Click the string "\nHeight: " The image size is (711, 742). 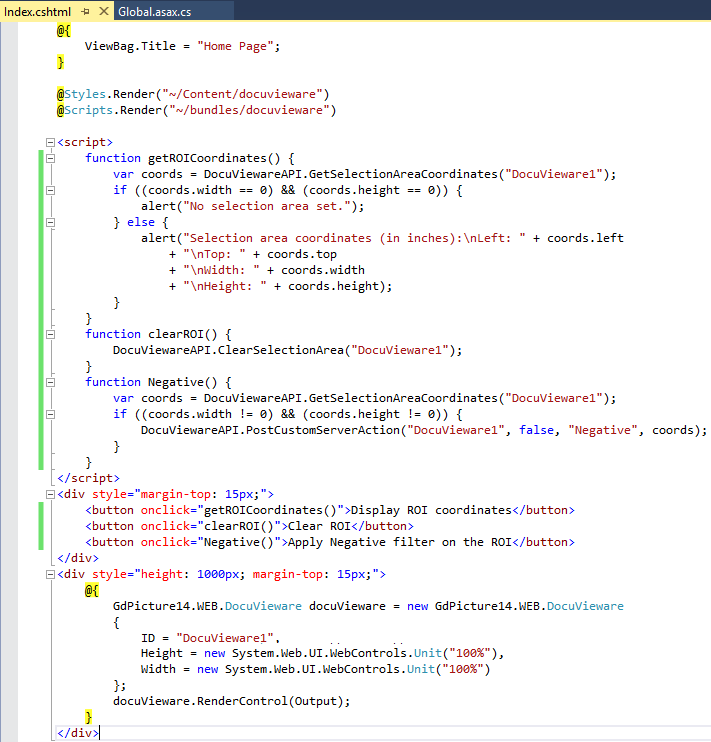(225, 286)
